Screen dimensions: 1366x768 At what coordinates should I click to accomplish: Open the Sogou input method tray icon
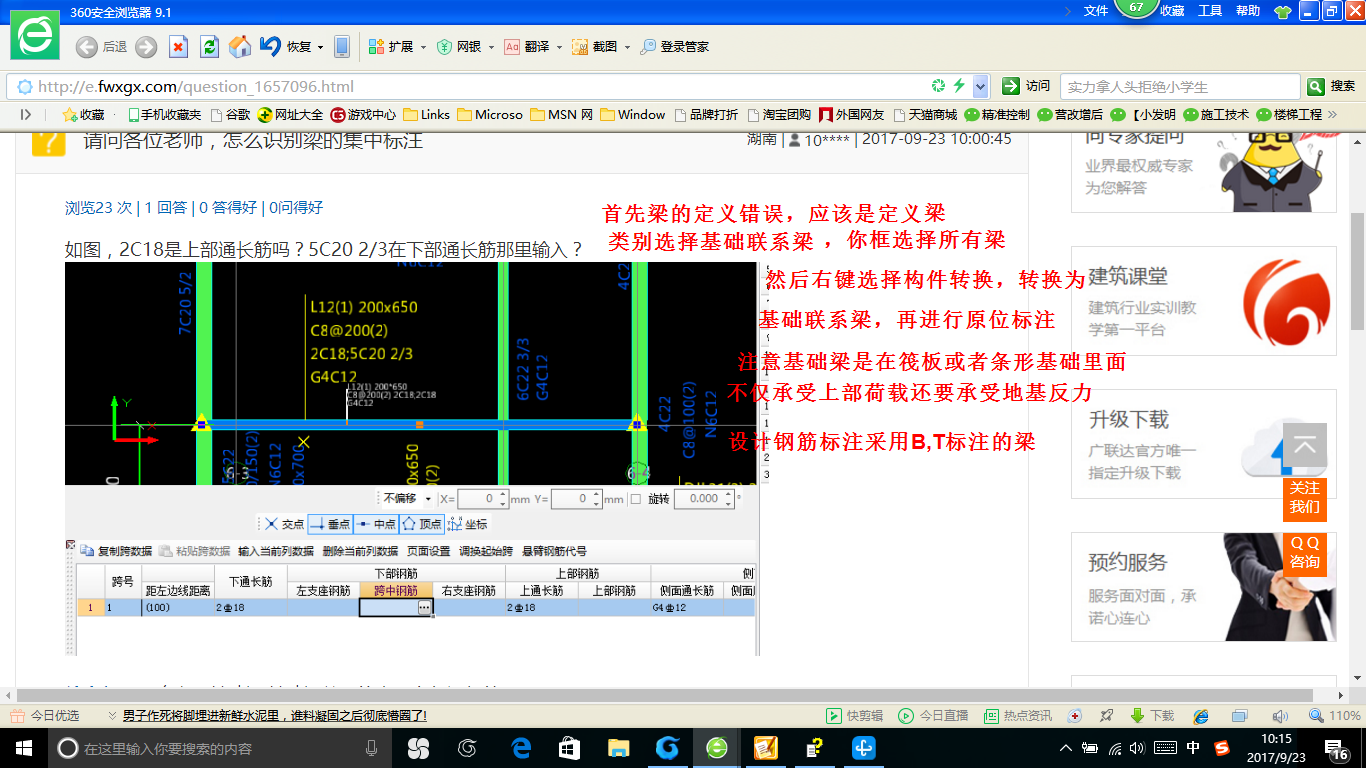pos(1222,748)
